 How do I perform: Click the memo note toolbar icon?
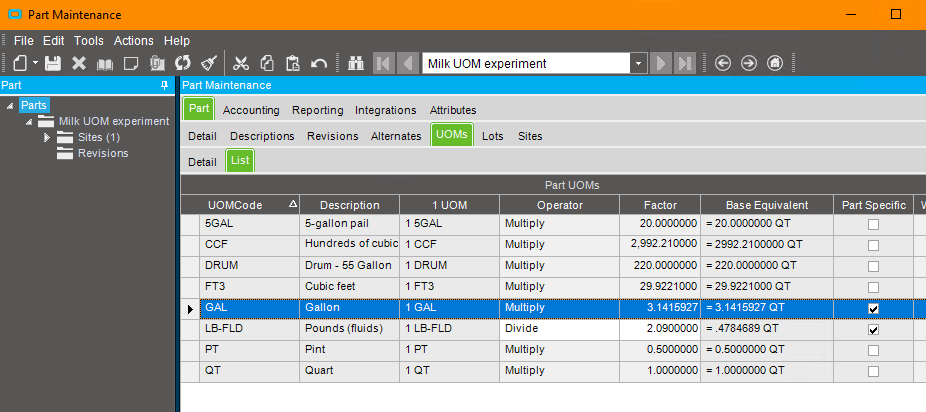[131, 63]
